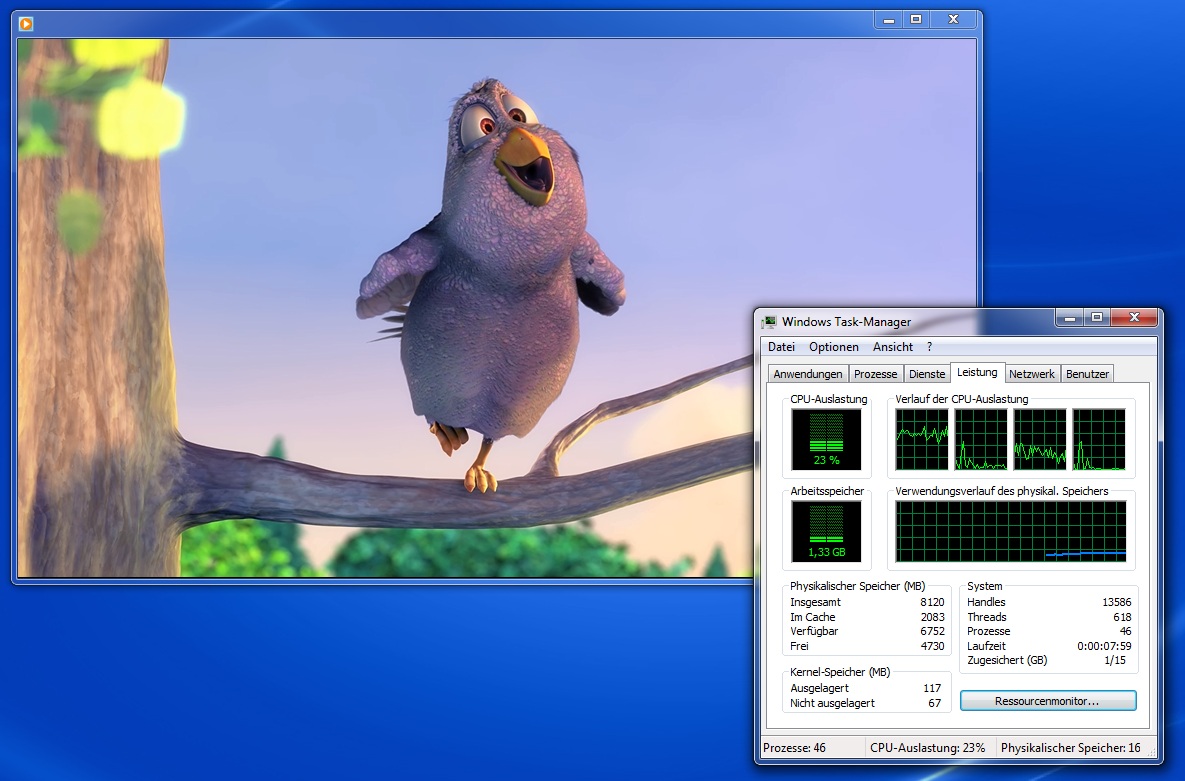This screenshot has height=781, width=1185.
Task: Minimize the Windows Task-Manager window
Action: pyautogui.click(x=1069, y=318)
